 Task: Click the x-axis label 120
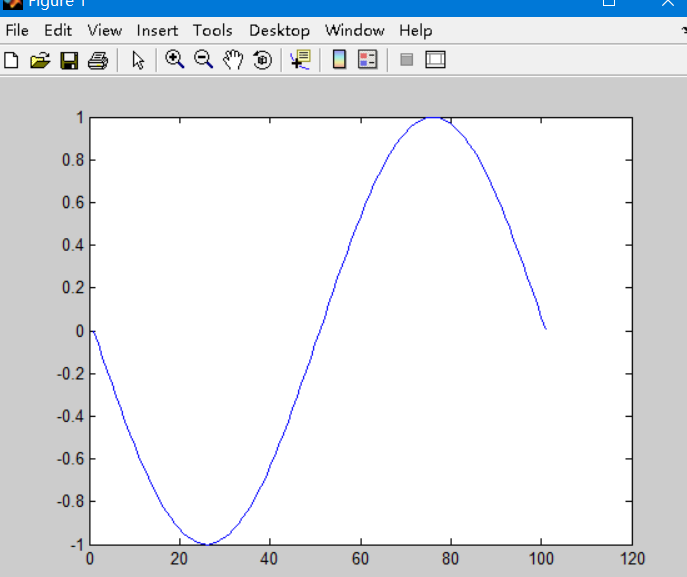[632, 559]
